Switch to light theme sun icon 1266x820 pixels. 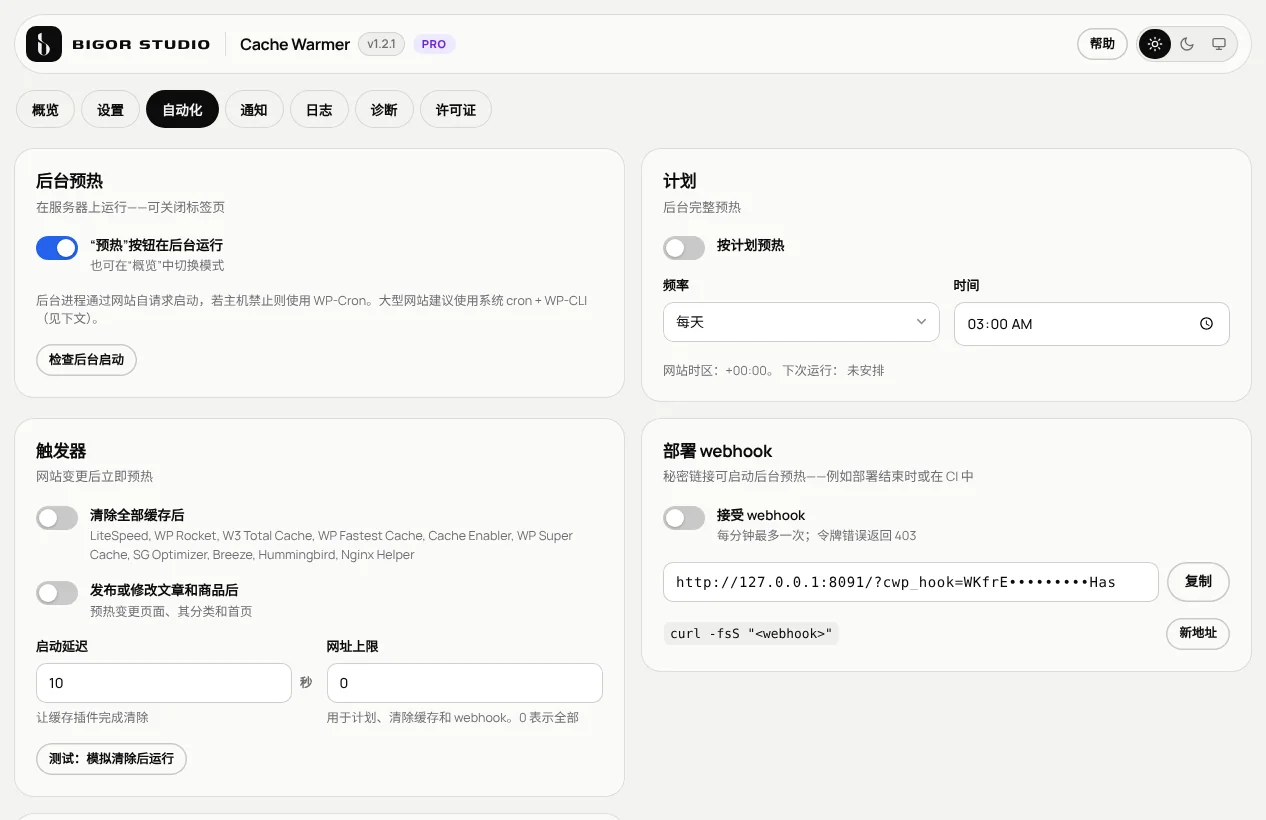click(1155, 44)
